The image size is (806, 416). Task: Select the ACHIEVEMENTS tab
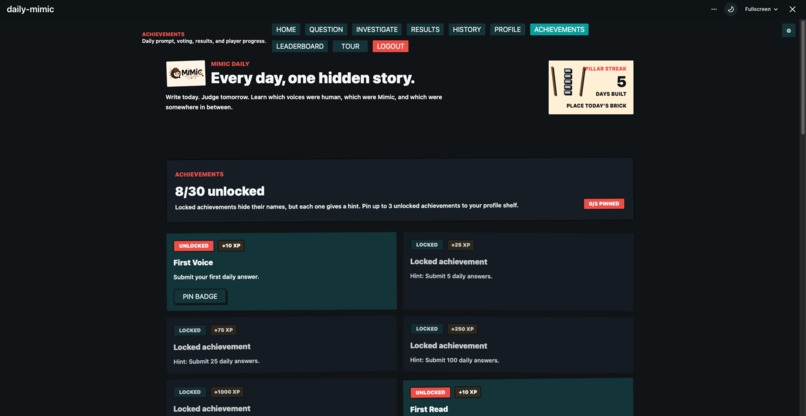pos(559,29)
